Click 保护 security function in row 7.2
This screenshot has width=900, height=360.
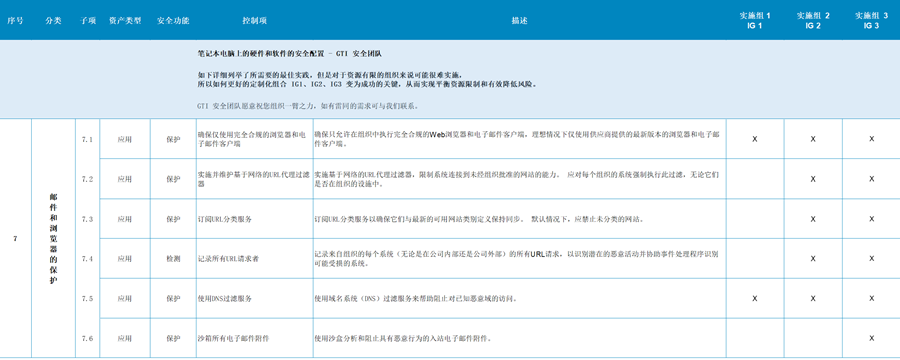[173, 179]
